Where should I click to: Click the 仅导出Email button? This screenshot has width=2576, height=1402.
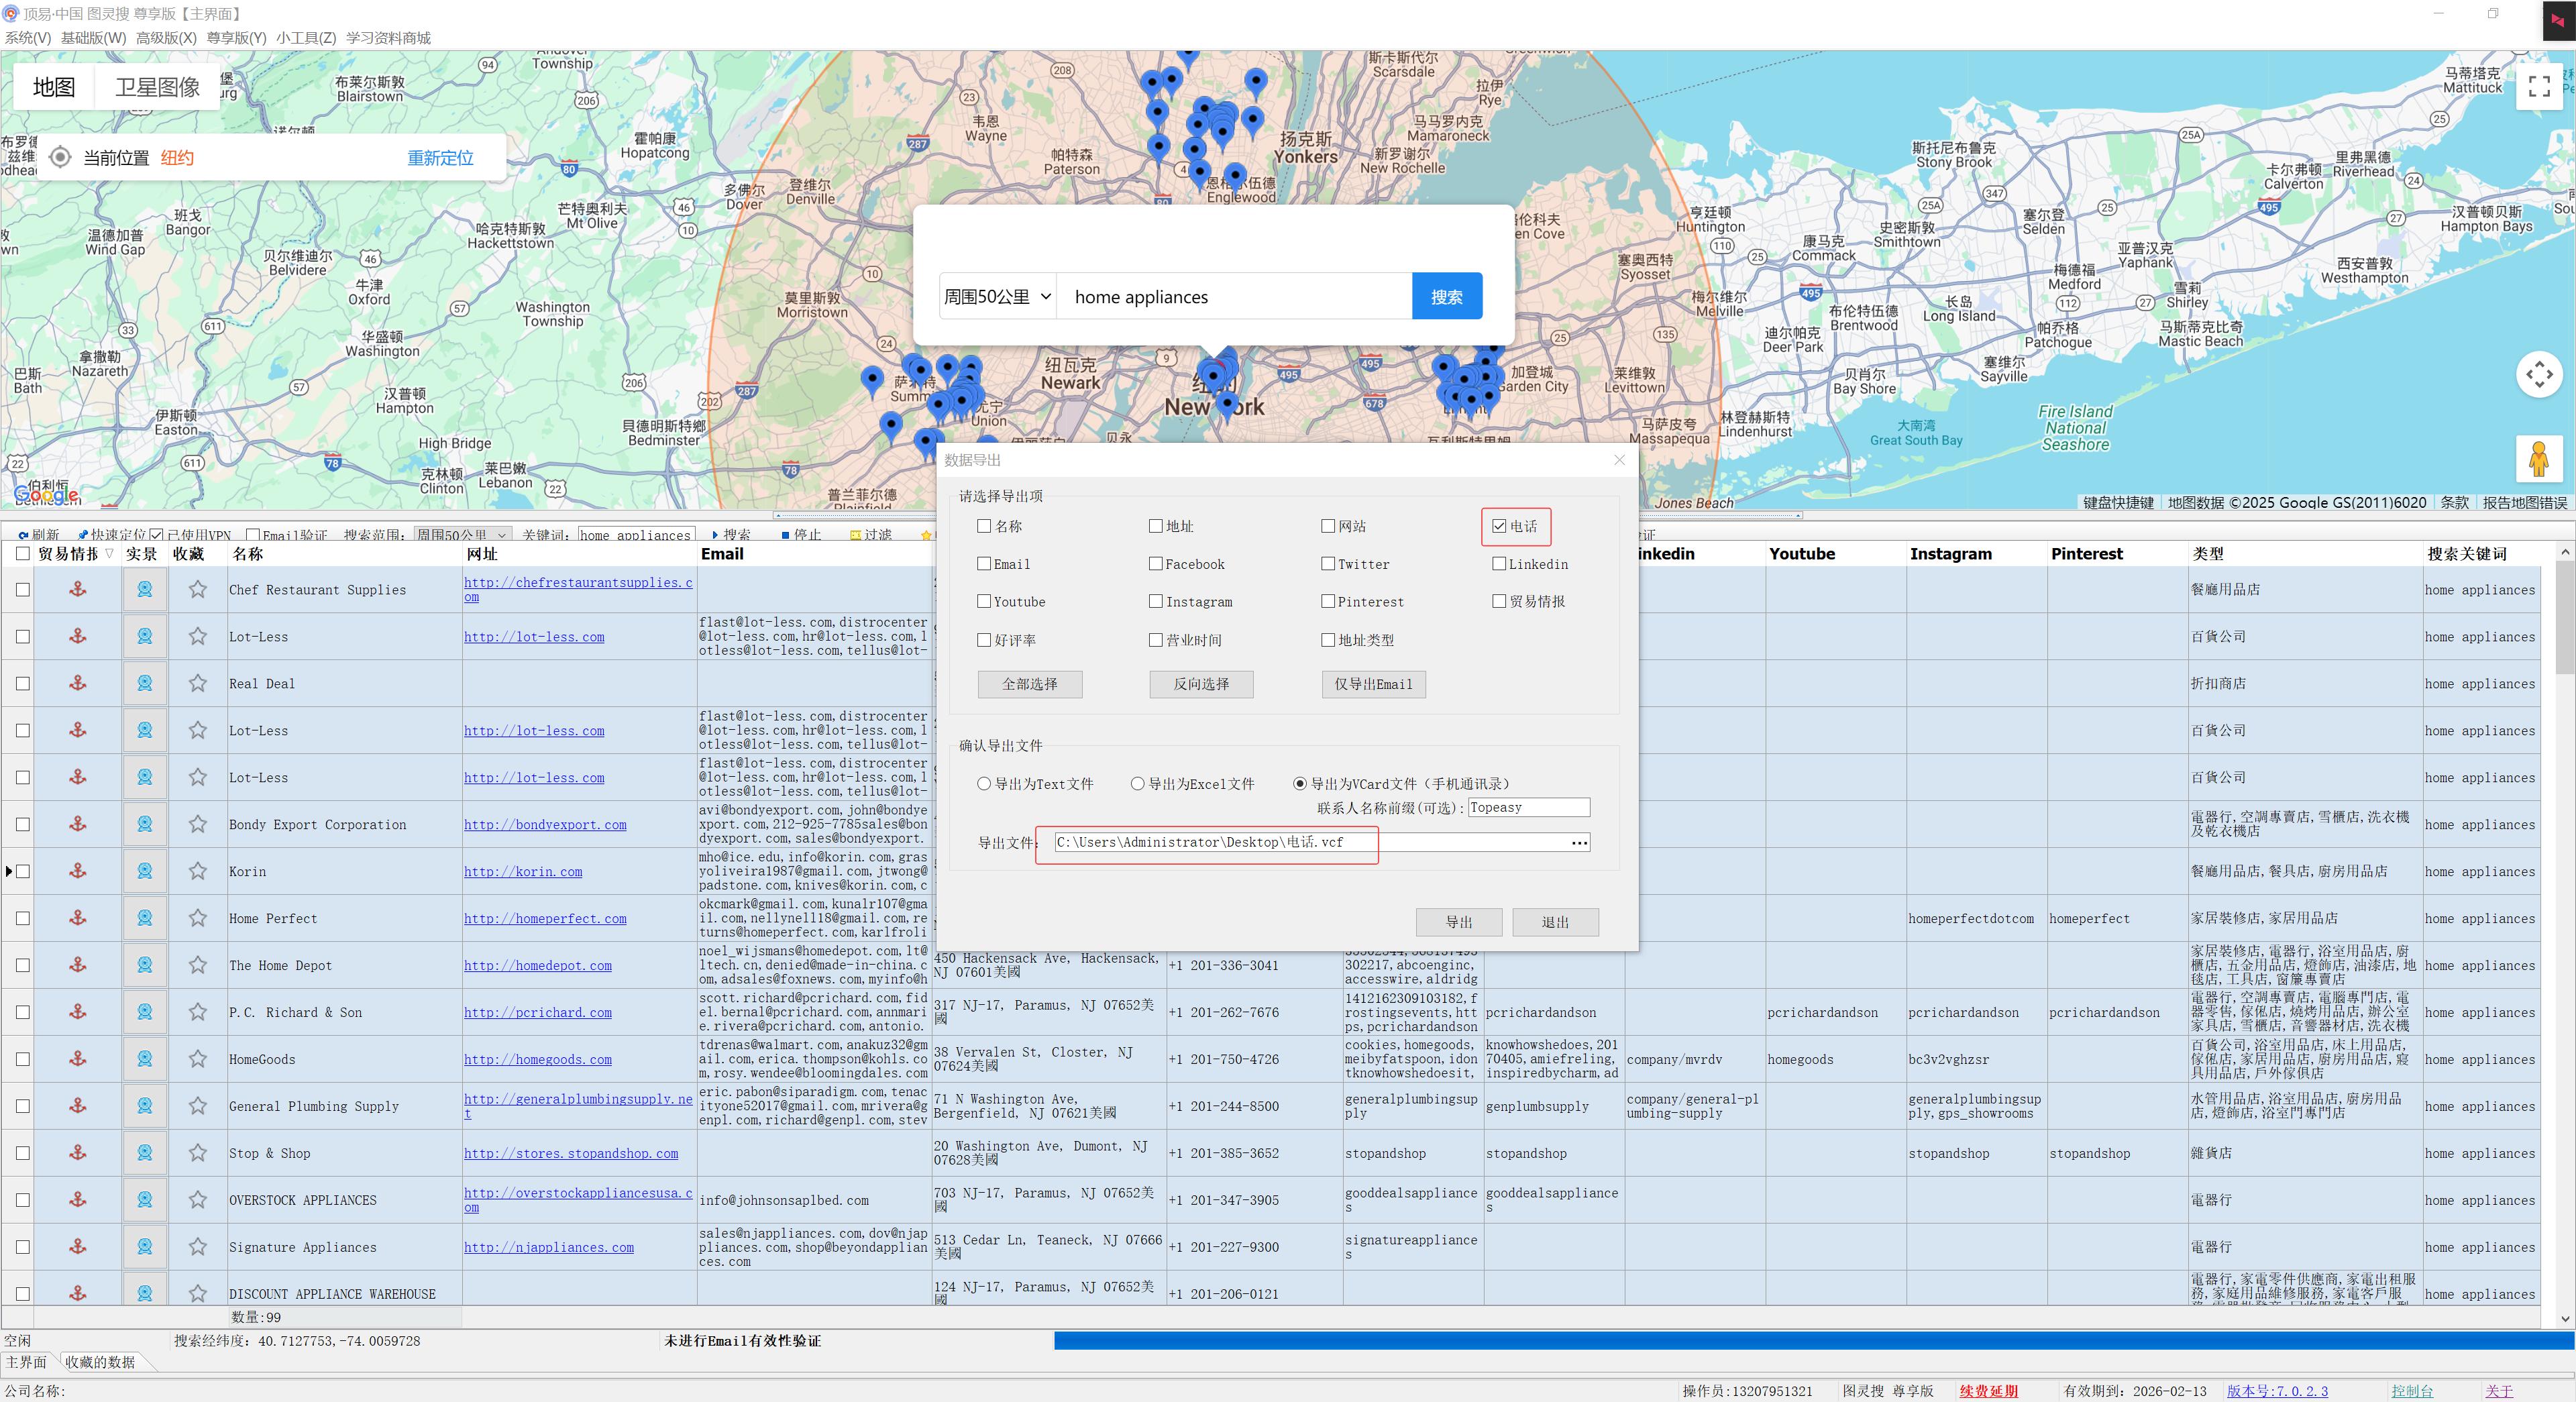tap(1373, 684)
